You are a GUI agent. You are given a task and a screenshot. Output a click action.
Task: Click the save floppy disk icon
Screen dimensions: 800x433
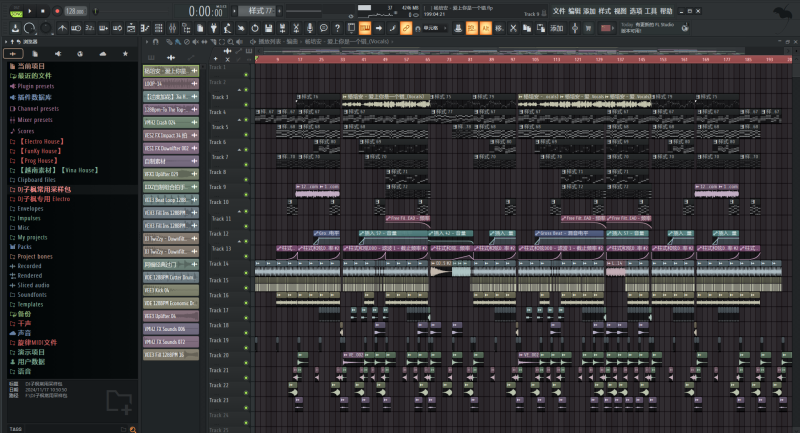[x=268, y=28]
